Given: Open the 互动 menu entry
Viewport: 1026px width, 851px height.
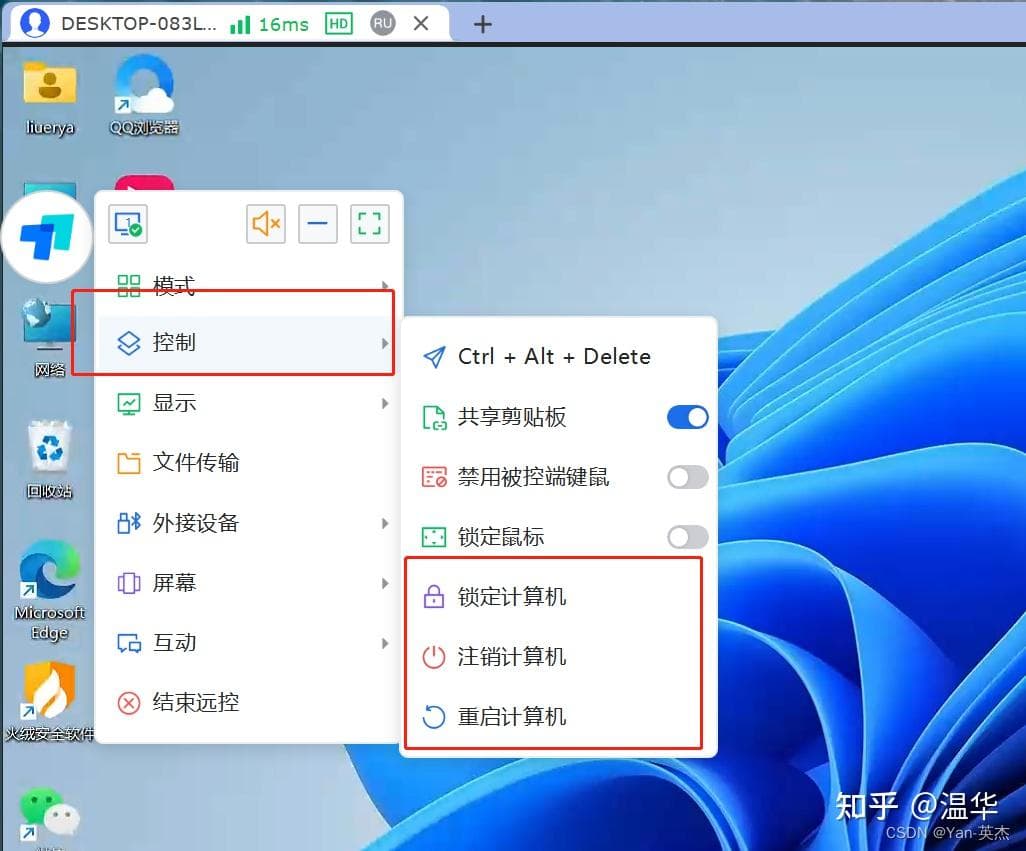Looking at the screenshot, I should pos(249,643).
